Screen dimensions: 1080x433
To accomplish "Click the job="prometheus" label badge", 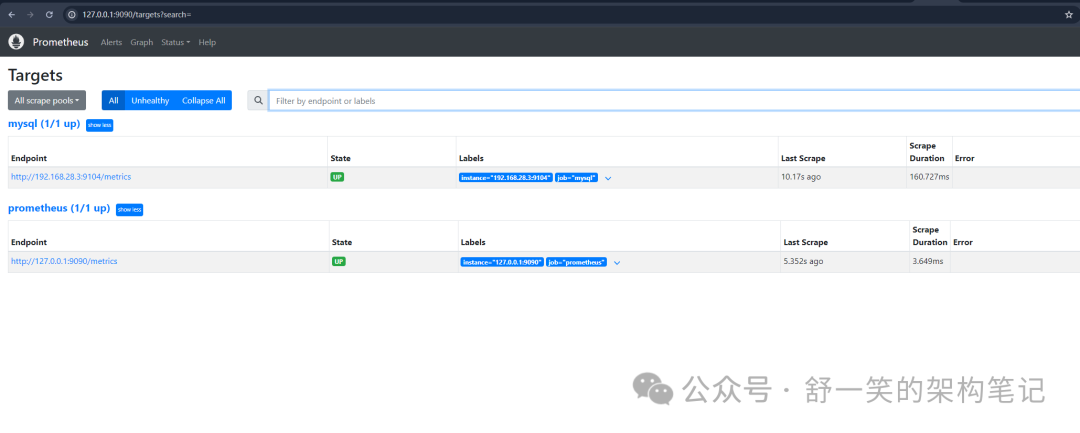I will point(577,262).
